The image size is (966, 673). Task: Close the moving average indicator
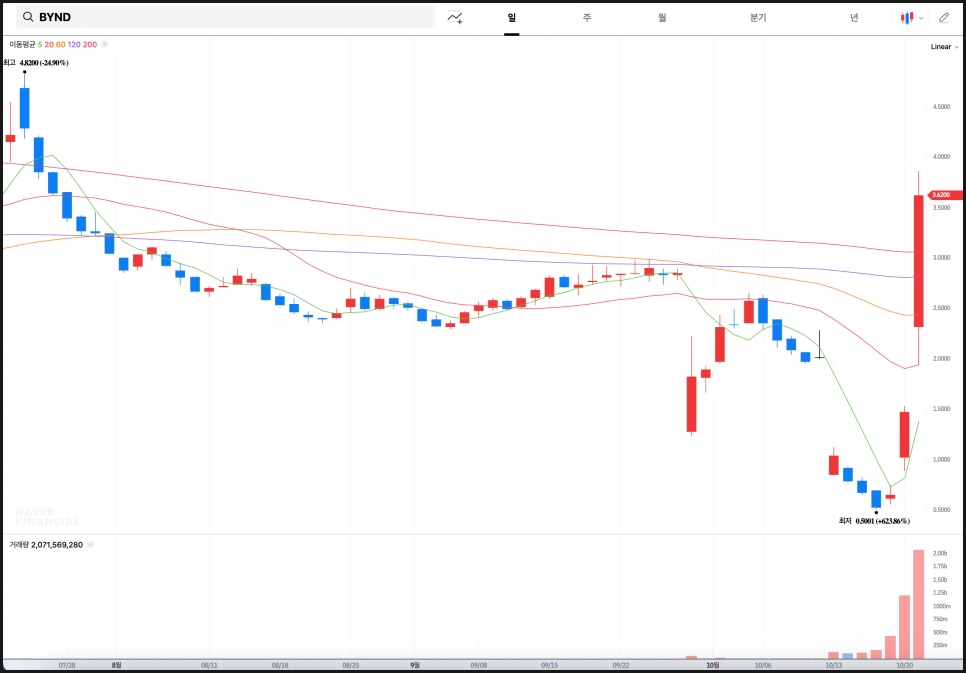[105, 44]
